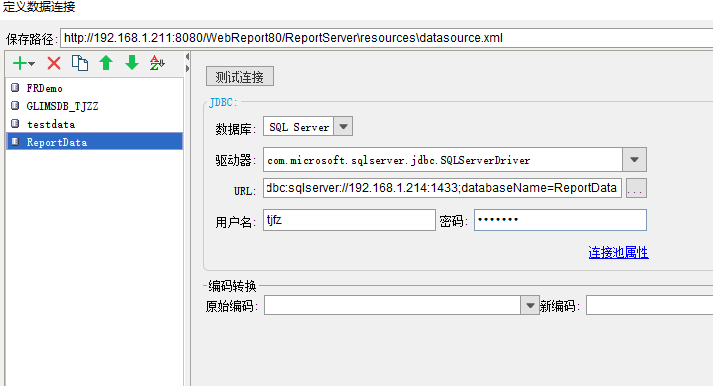The width and height of the screenshot is (713, 386).
Task: Select the GLIMSDB_TJZZ connection
Action: pyautogui.click(x=95, y=106)
